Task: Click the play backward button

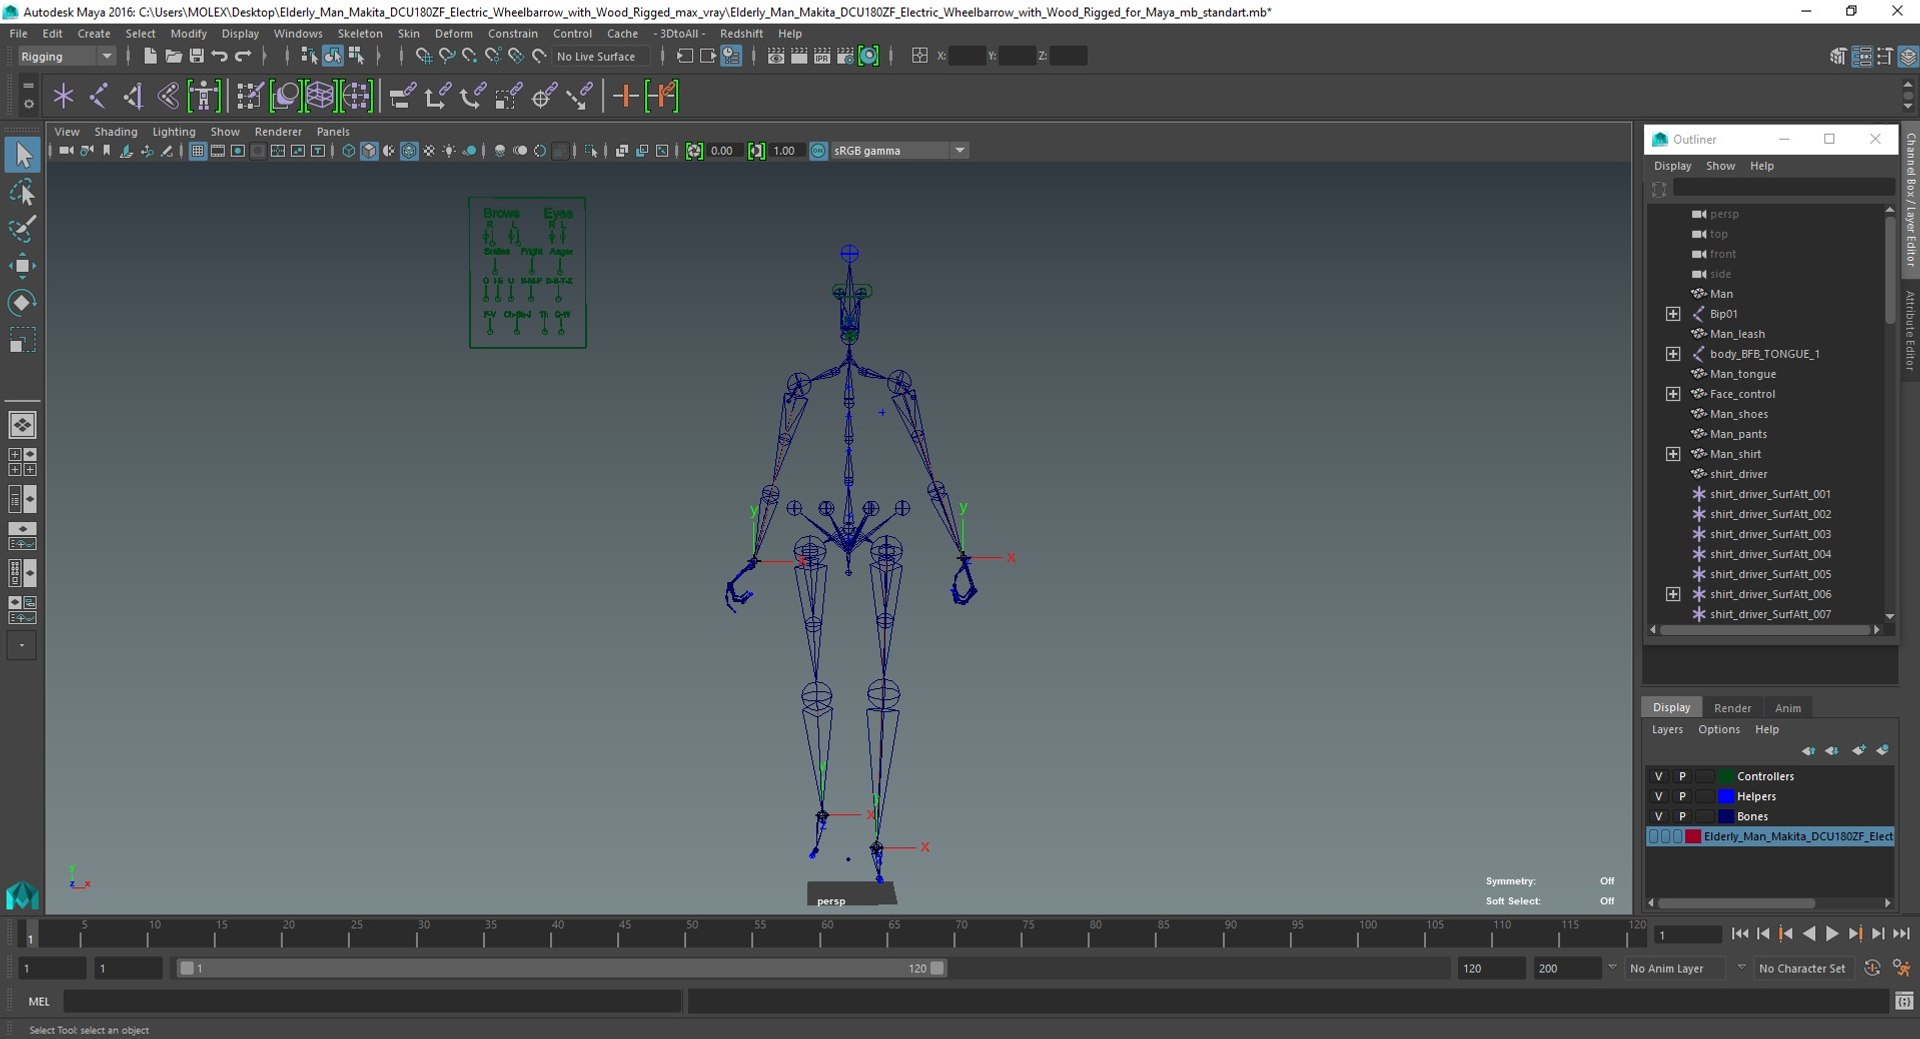Action: point(1809,934)
